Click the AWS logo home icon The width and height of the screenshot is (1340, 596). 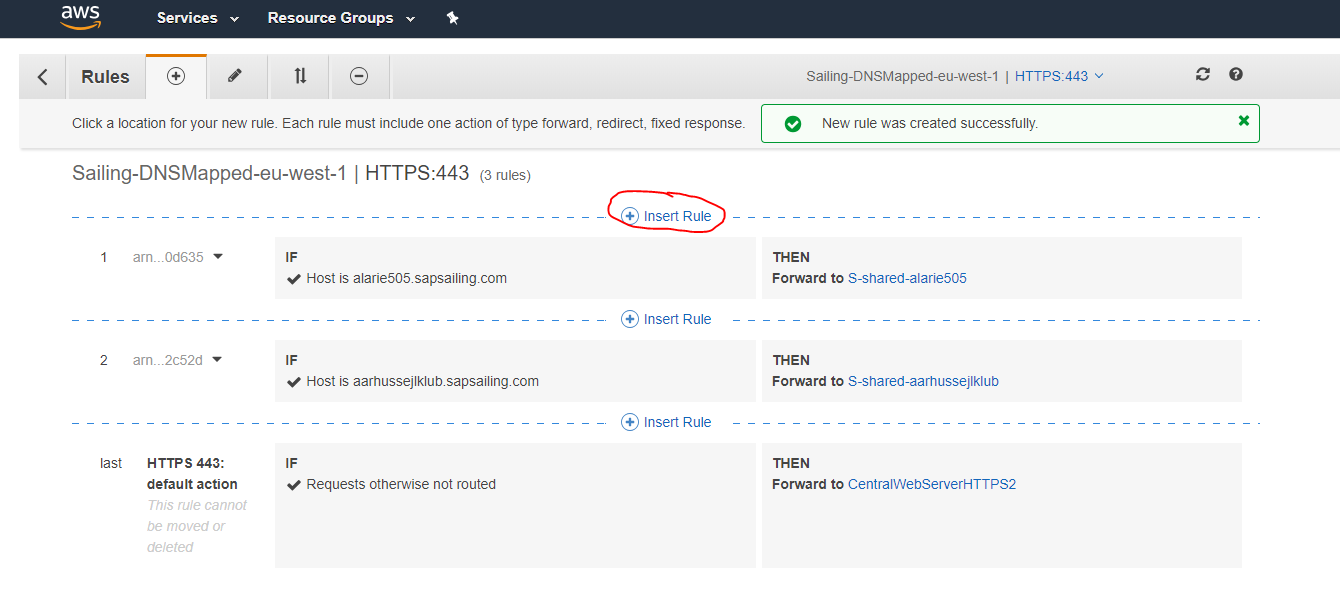click(x=80, y=17)
